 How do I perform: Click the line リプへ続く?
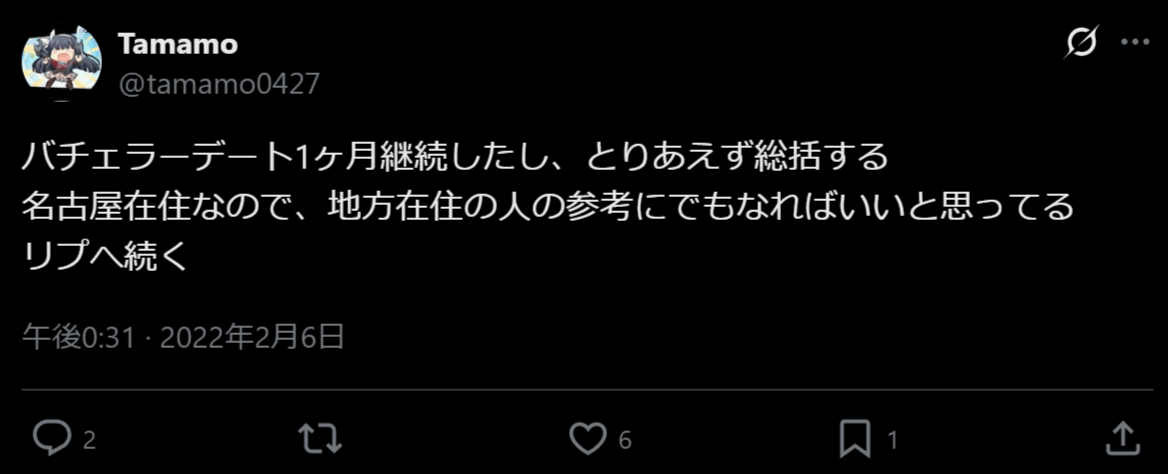(101, 256)
